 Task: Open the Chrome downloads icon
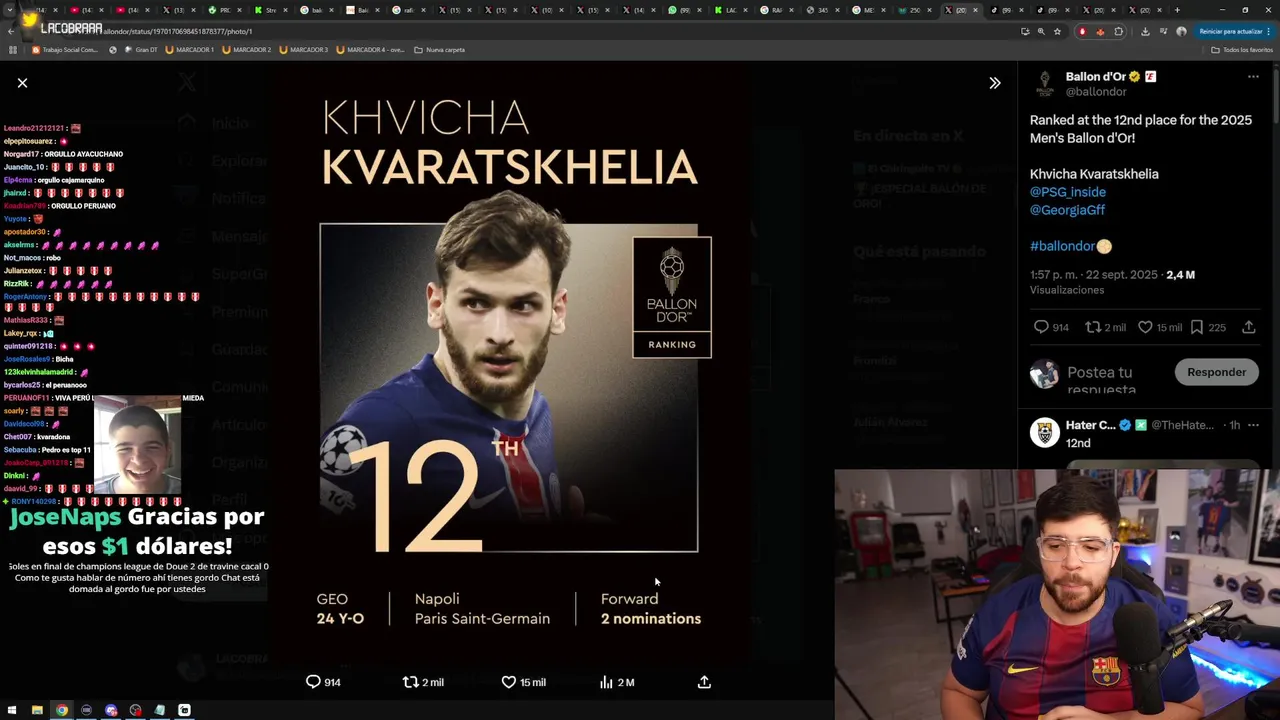tap(1145, 31)
